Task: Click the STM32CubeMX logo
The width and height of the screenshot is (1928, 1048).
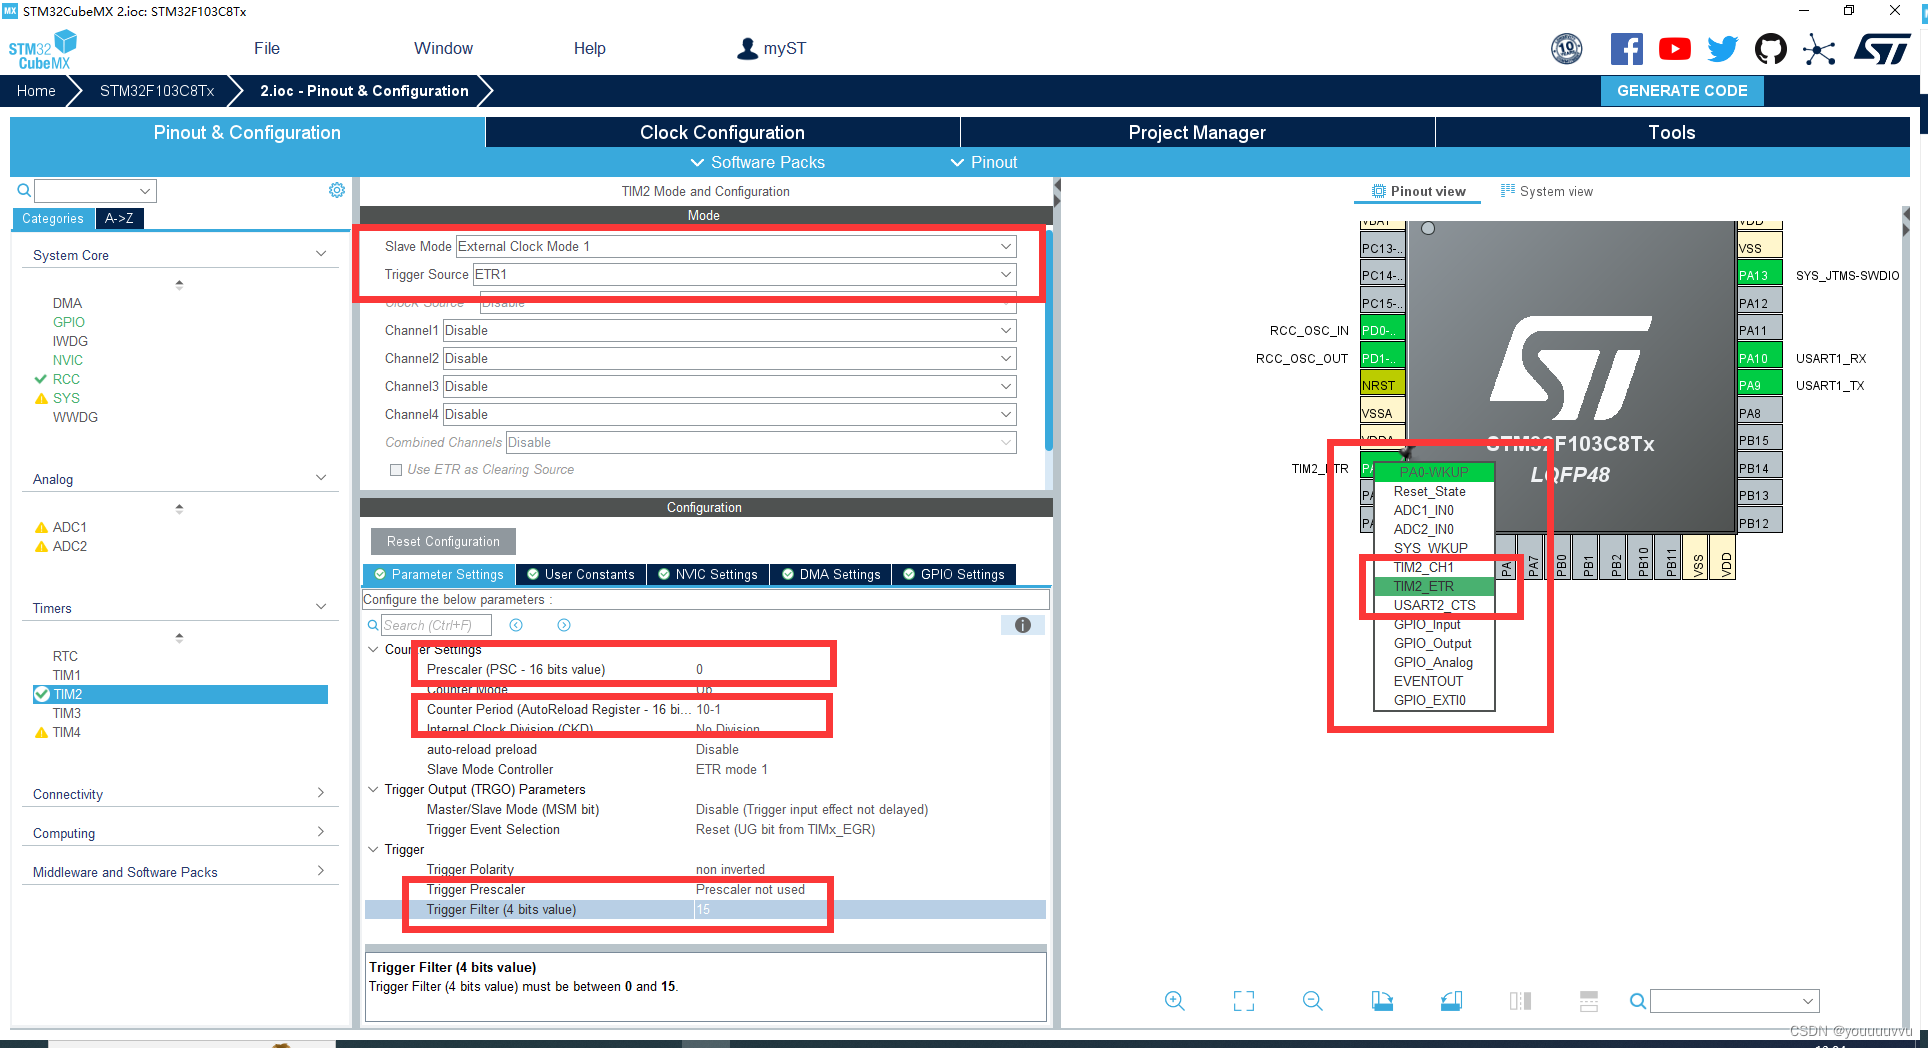Action: pyautogui.click(x=42, y=49)
